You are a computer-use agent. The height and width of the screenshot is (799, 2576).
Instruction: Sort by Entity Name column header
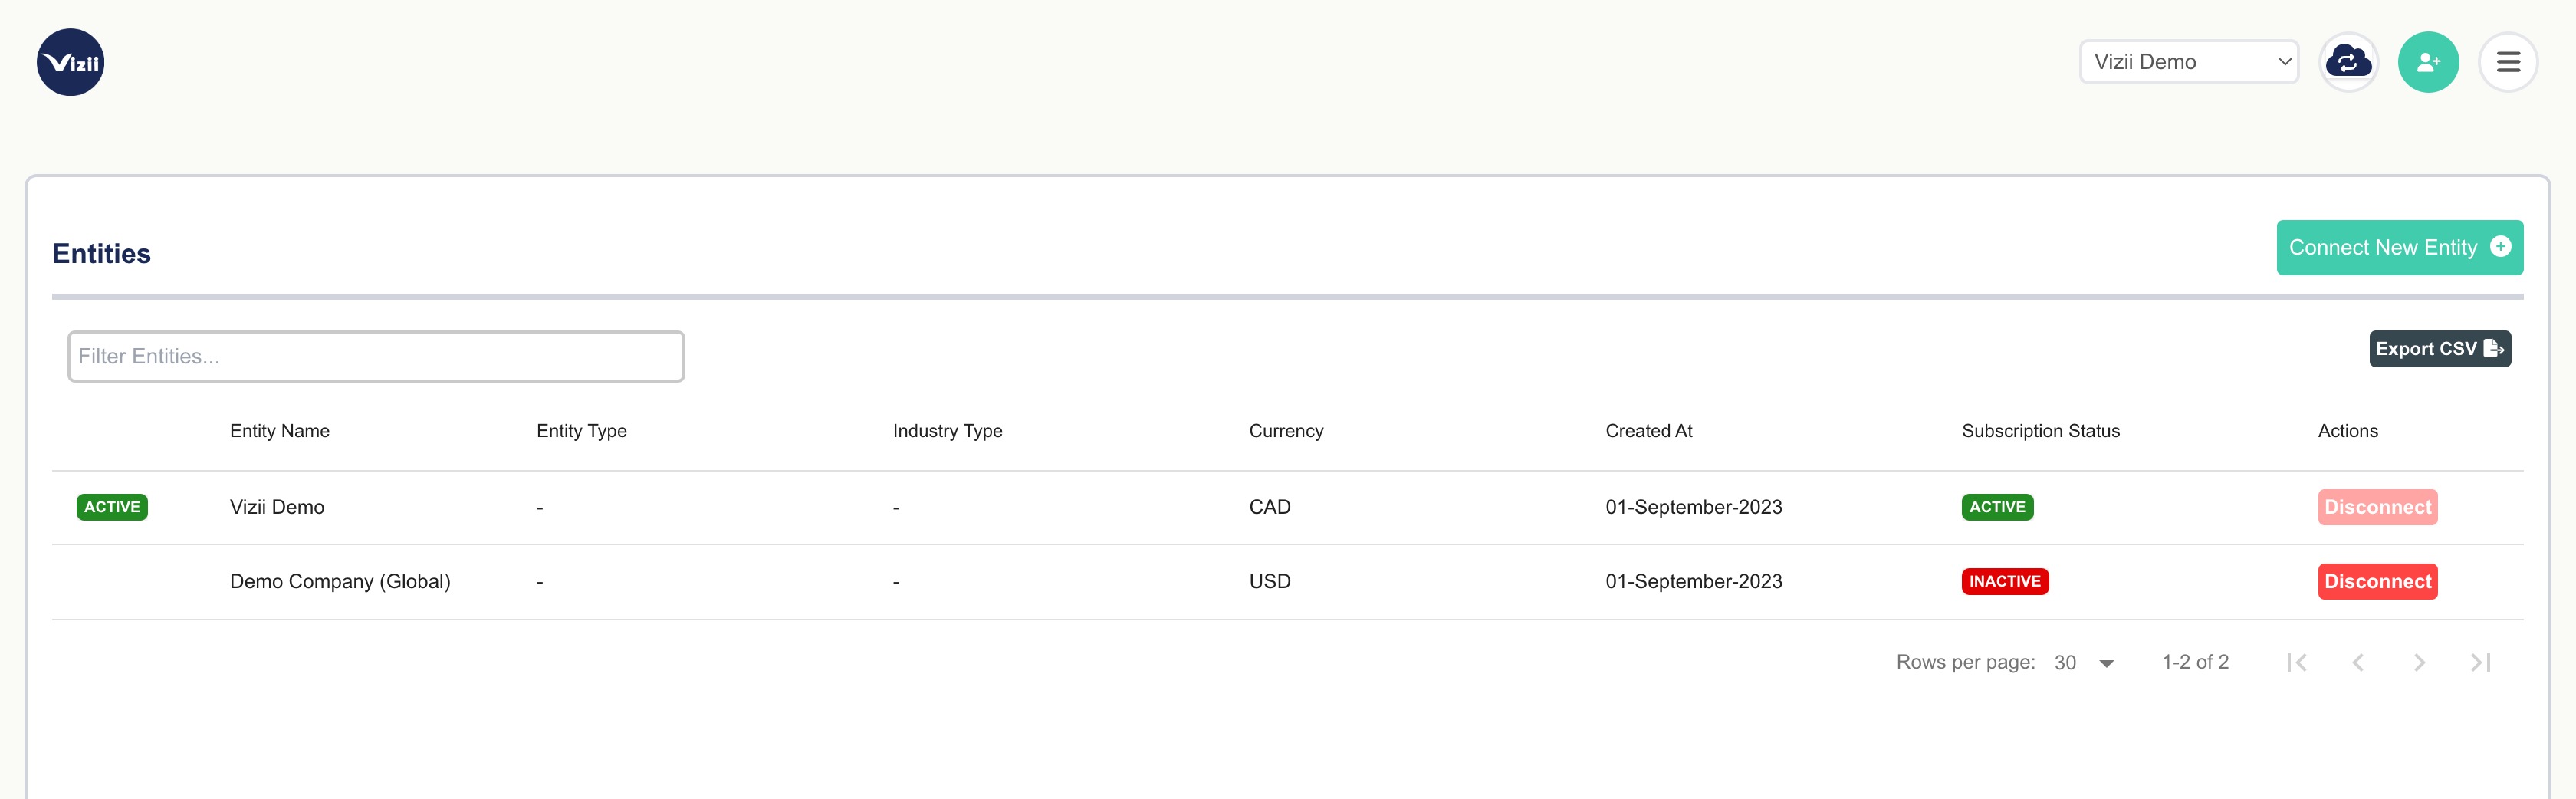tap(280, 431)
